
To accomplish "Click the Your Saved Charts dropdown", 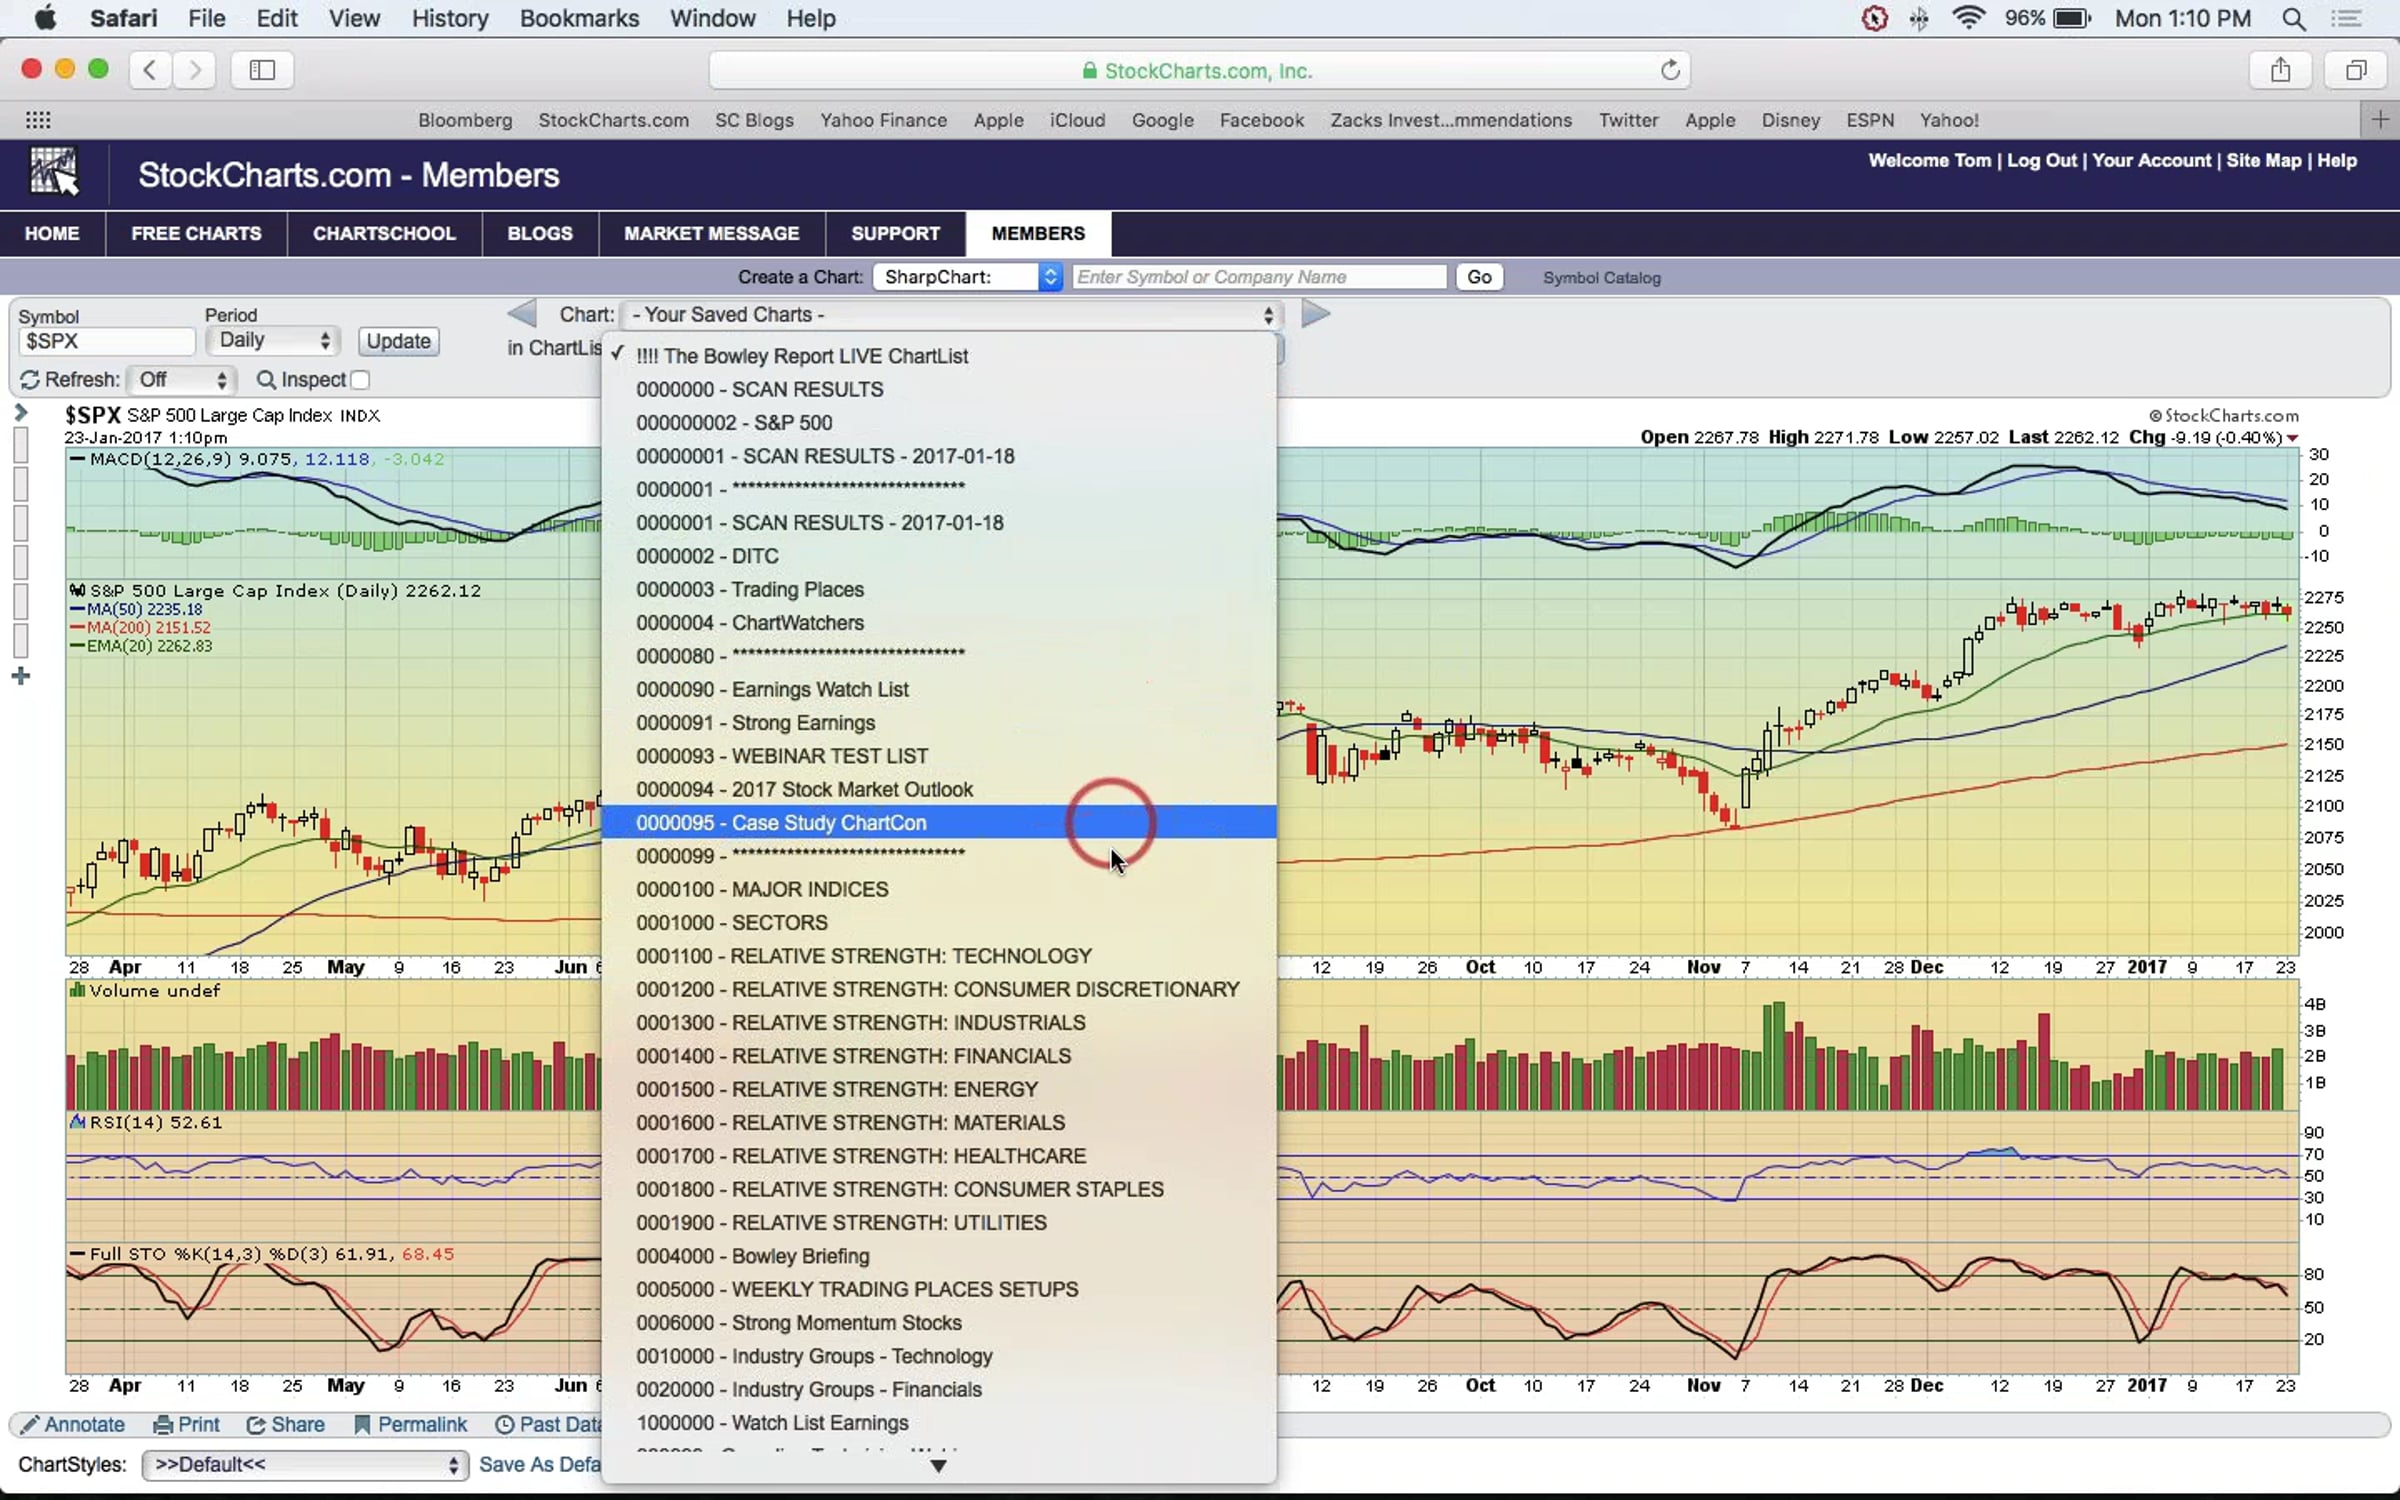I will click(950, 314).
